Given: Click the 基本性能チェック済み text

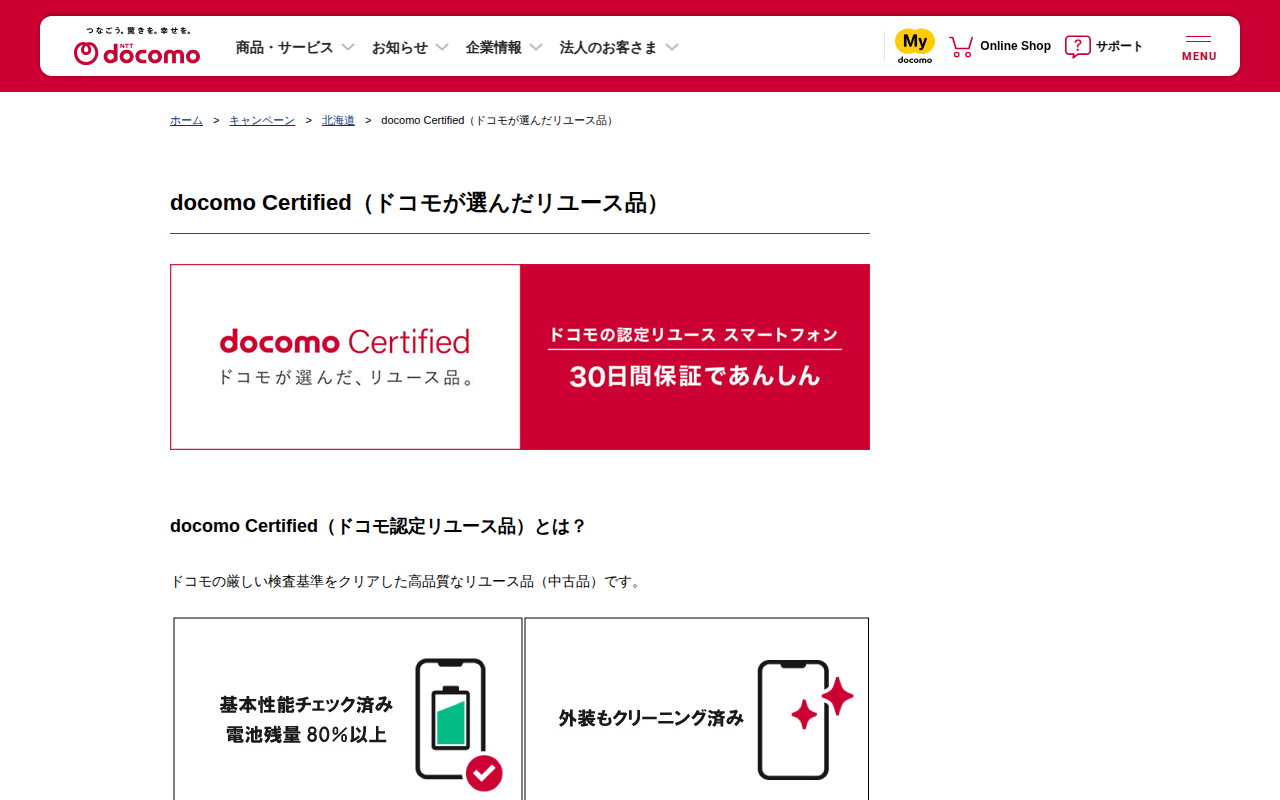Looking at the screenshot, I should [x=306, y=704].
